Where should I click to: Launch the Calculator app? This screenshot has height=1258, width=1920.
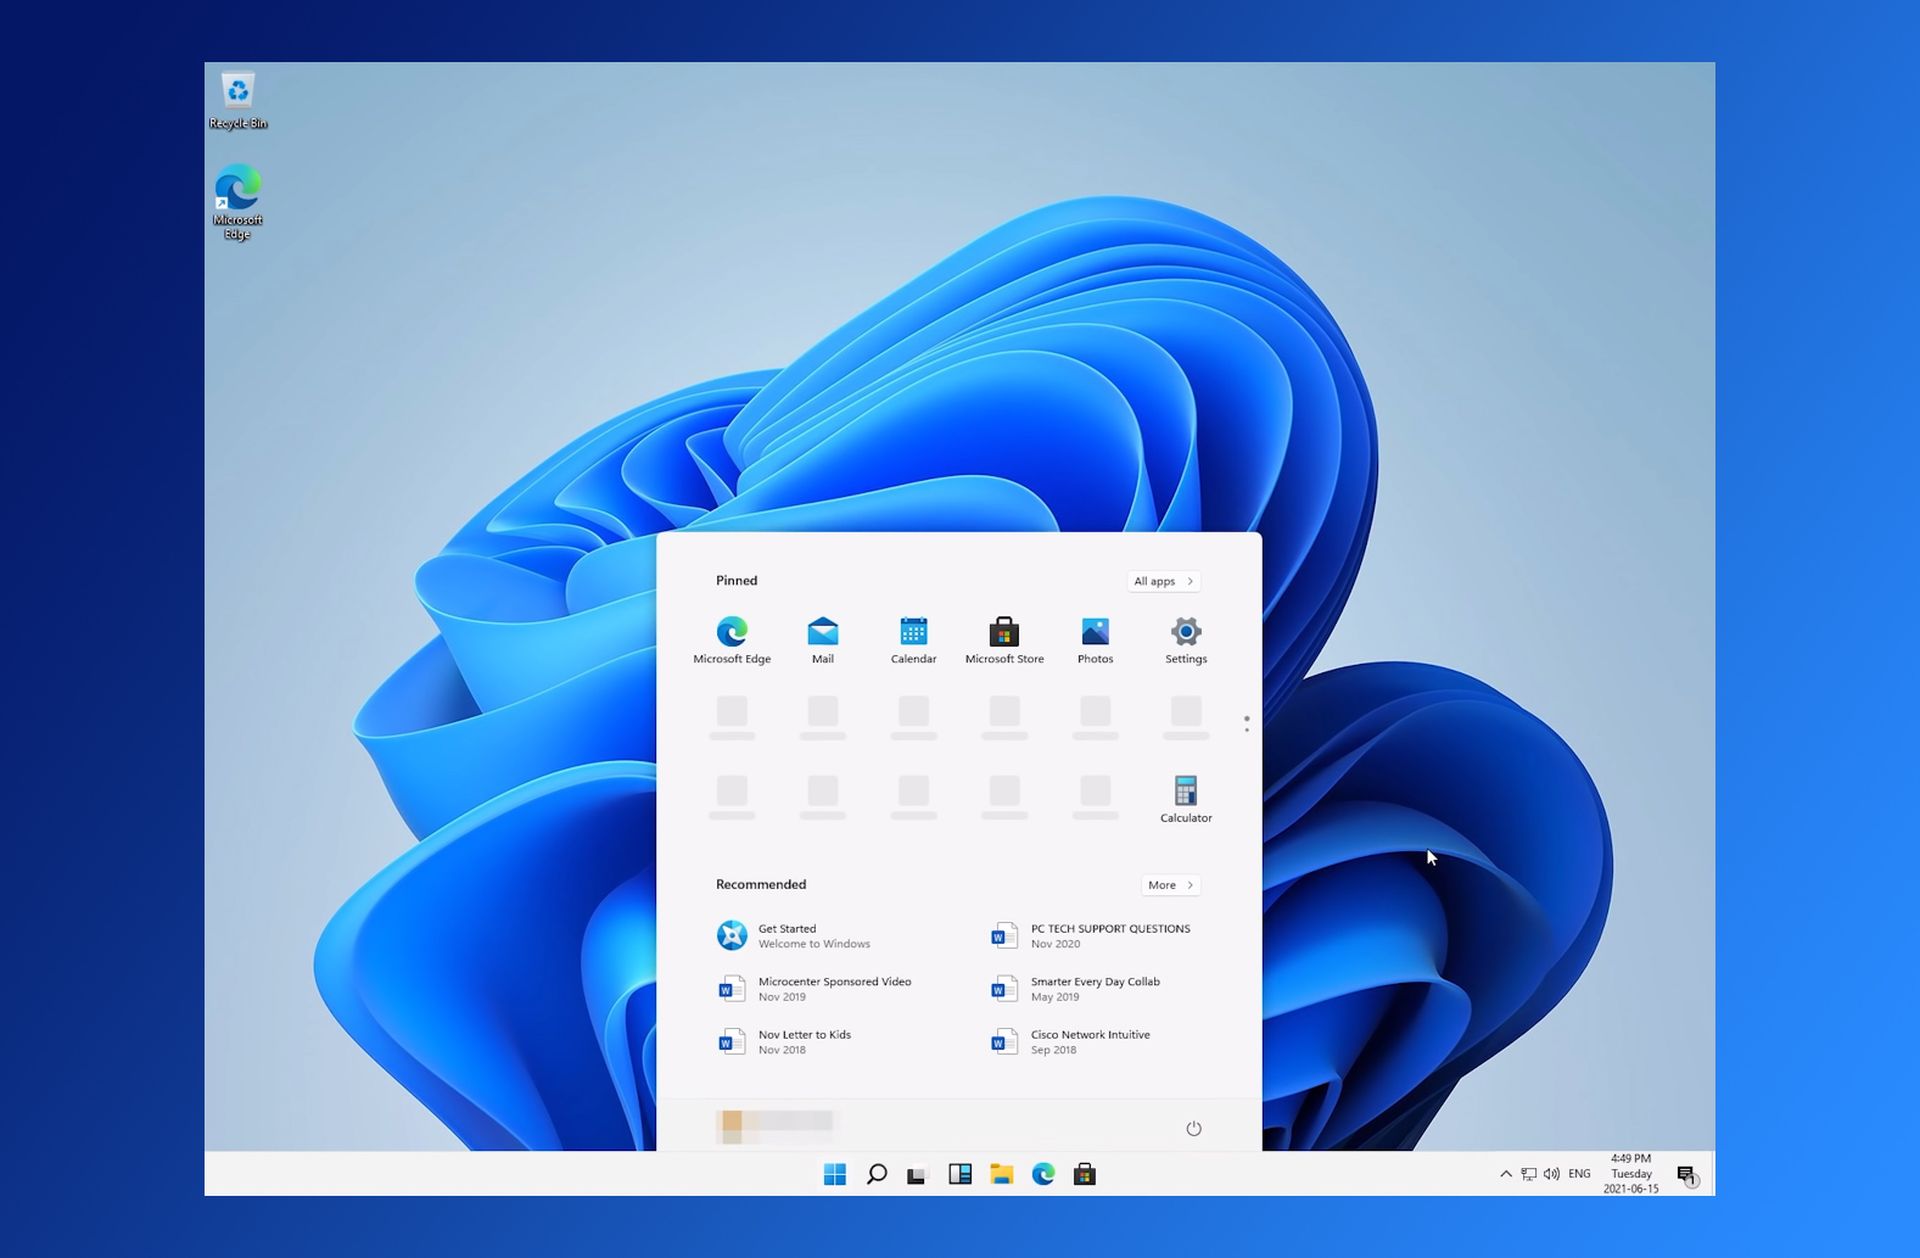click(1185, 792)
